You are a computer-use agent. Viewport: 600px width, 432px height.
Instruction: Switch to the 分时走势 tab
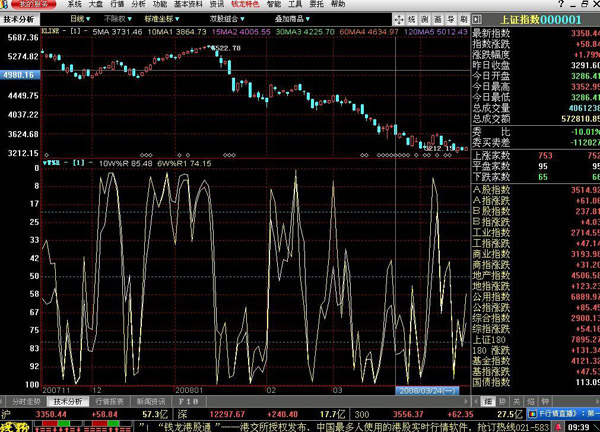click(x=25, y=402)
